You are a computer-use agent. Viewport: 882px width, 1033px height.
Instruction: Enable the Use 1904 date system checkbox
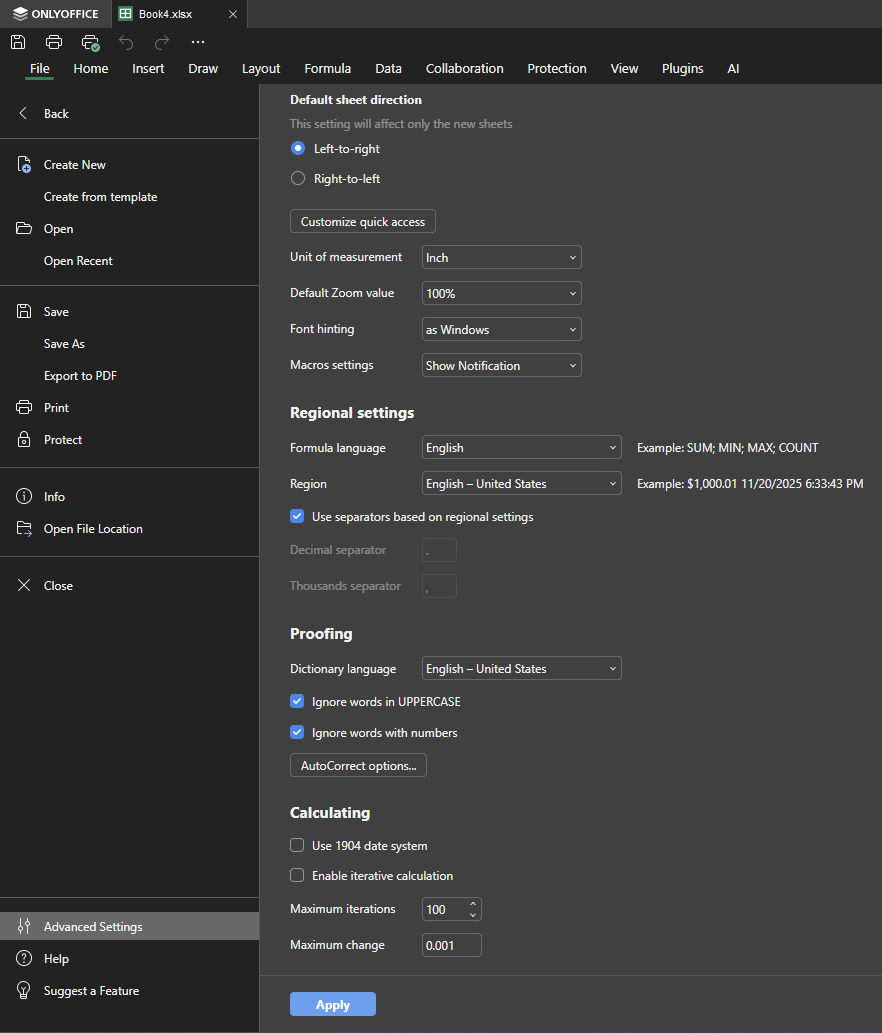297,846
